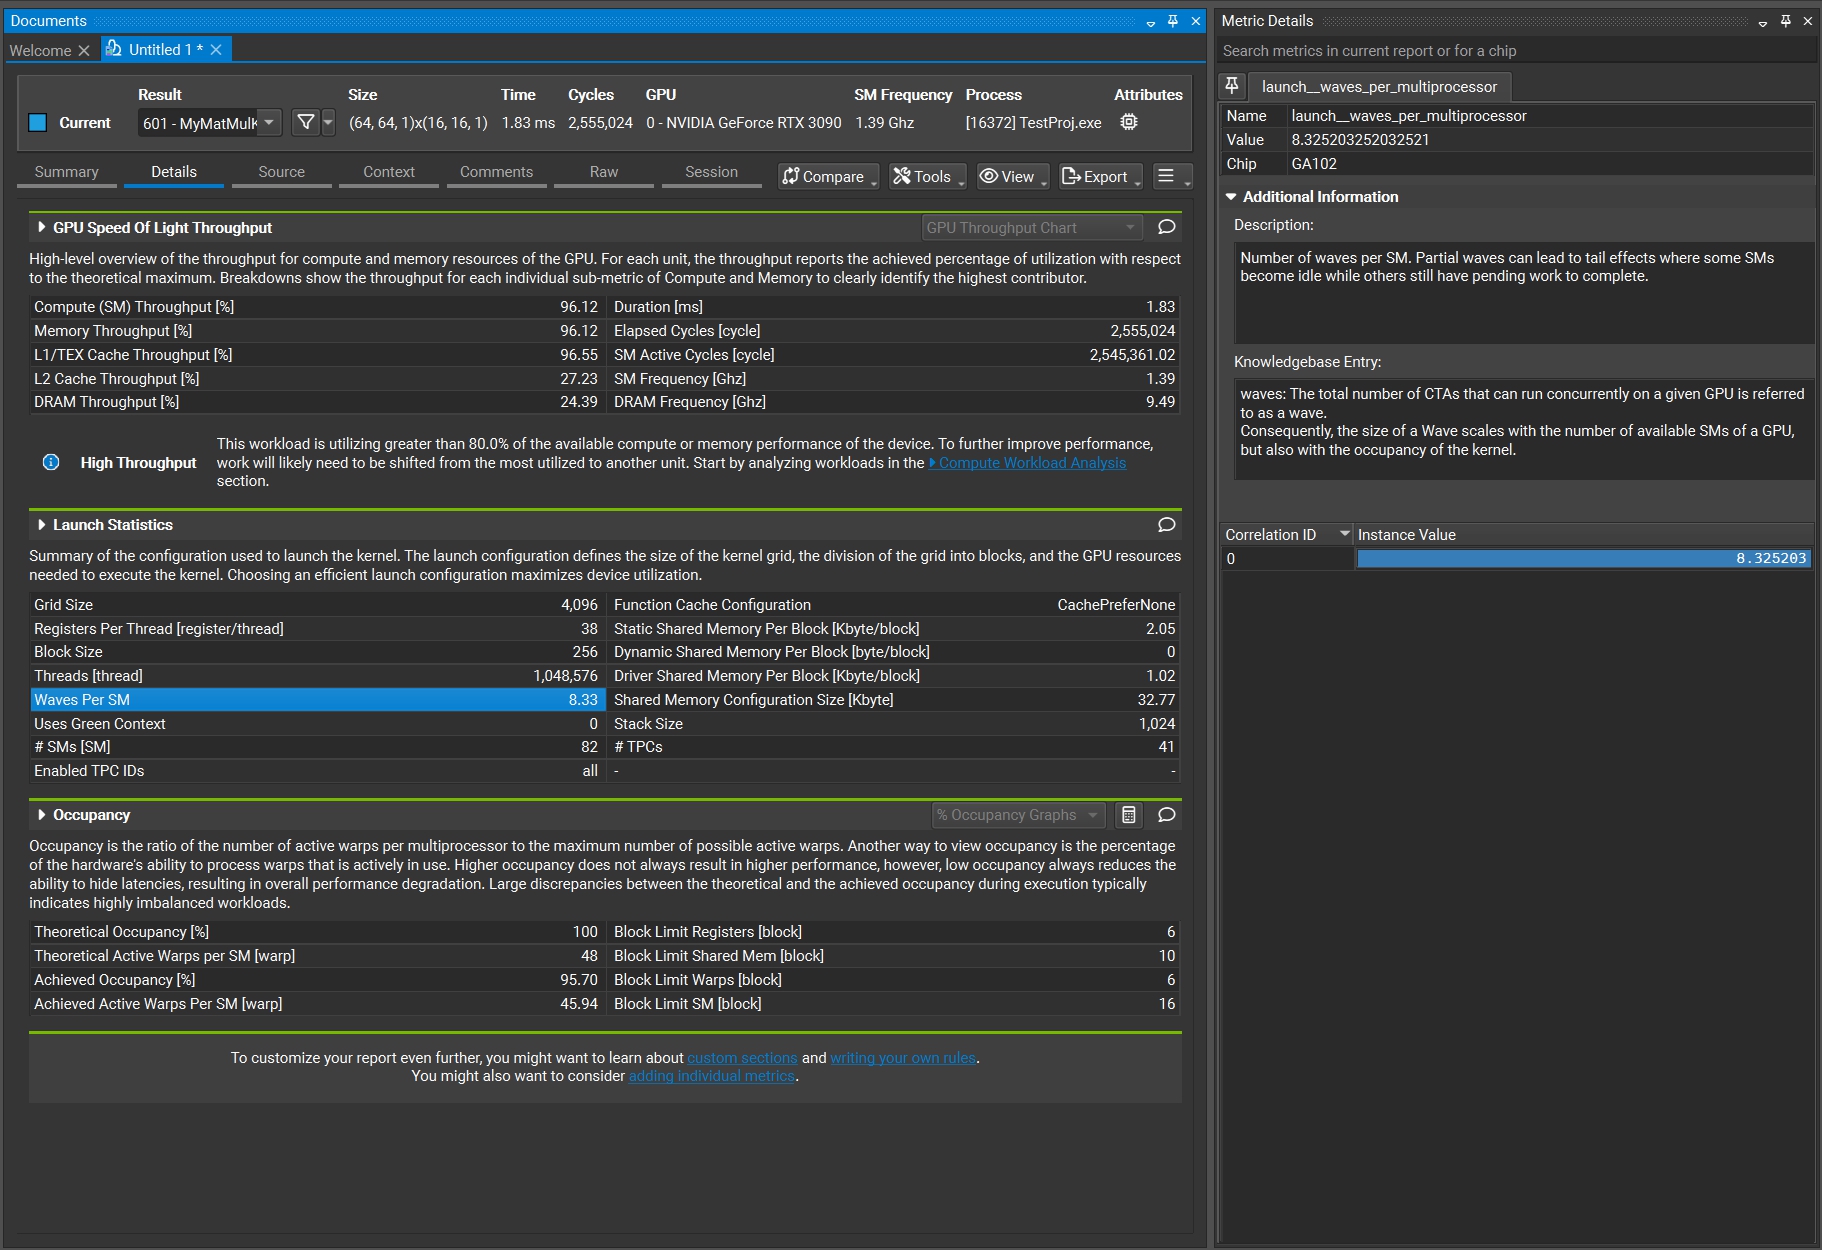Click the Current result color square
The height and width of the screenshot is (1250, 1822).
(x=38, y=122)
